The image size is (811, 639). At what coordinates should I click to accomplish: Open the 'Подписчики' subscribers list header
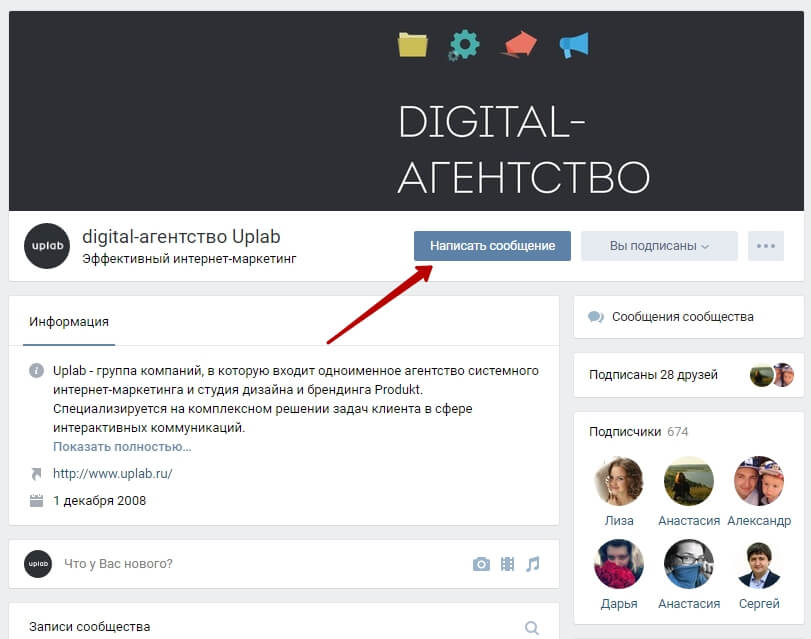pyautogui.click(x=625, y=432)
